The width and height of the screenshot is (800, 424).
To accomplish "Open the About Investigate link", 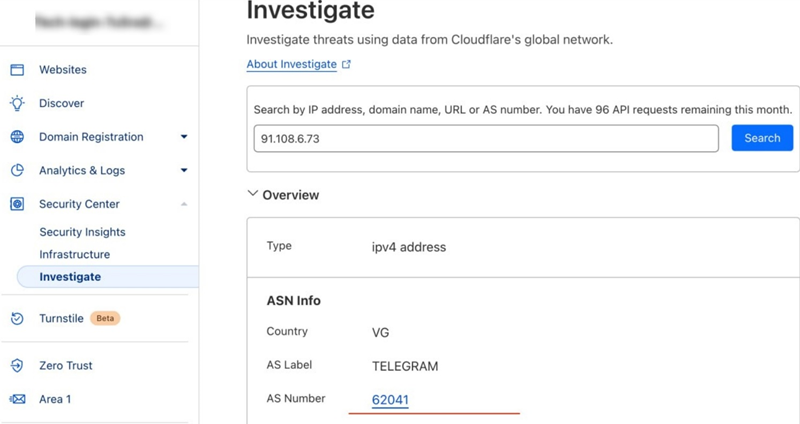I will coord(292,64).
